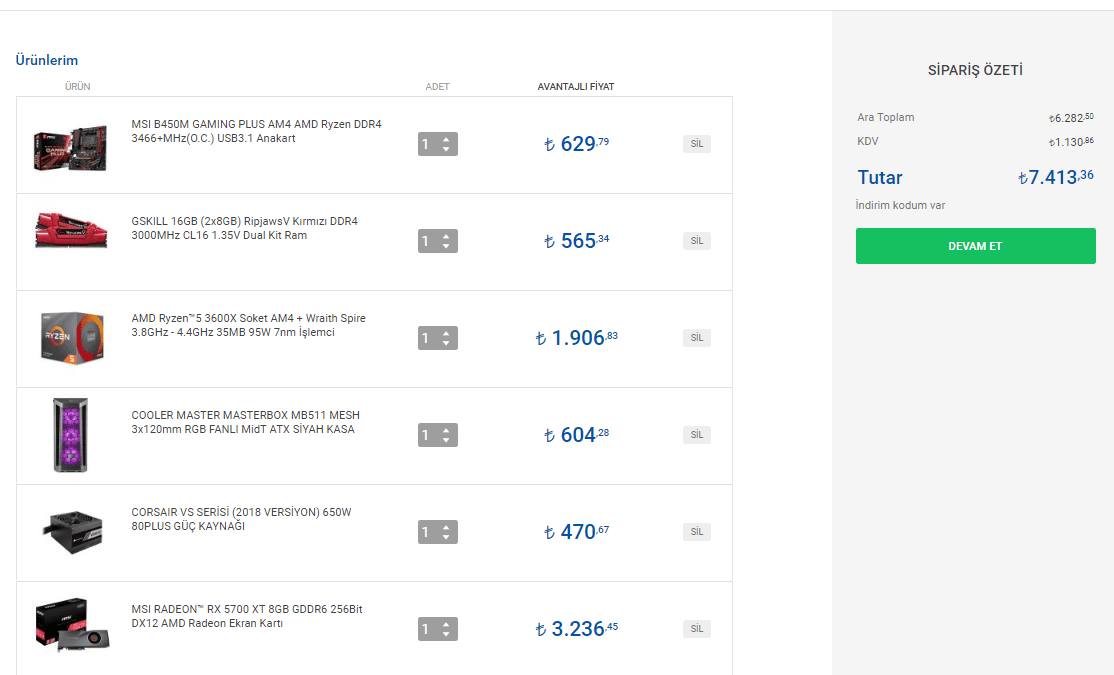
Task: Open MSI Radeon RX 5700 XT image
Action: tap(72, 625)
